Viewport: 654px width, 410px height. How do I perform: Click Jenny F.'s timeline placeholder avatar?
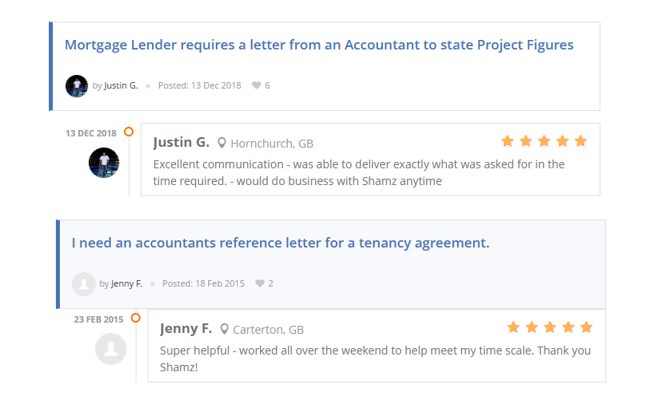[111, 349]
